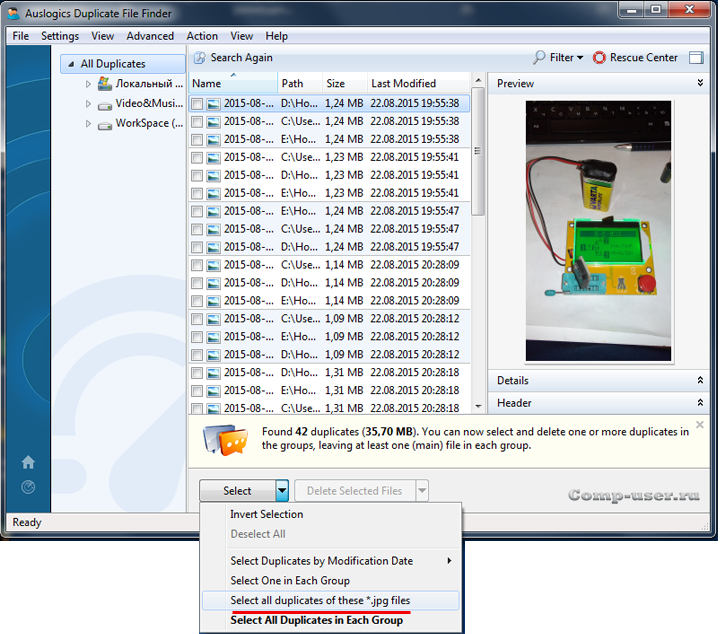Click image icon of first 19:55:38 D:\Ho row
The width and height of the screenshot is (720, 634).
pos(213,104)
